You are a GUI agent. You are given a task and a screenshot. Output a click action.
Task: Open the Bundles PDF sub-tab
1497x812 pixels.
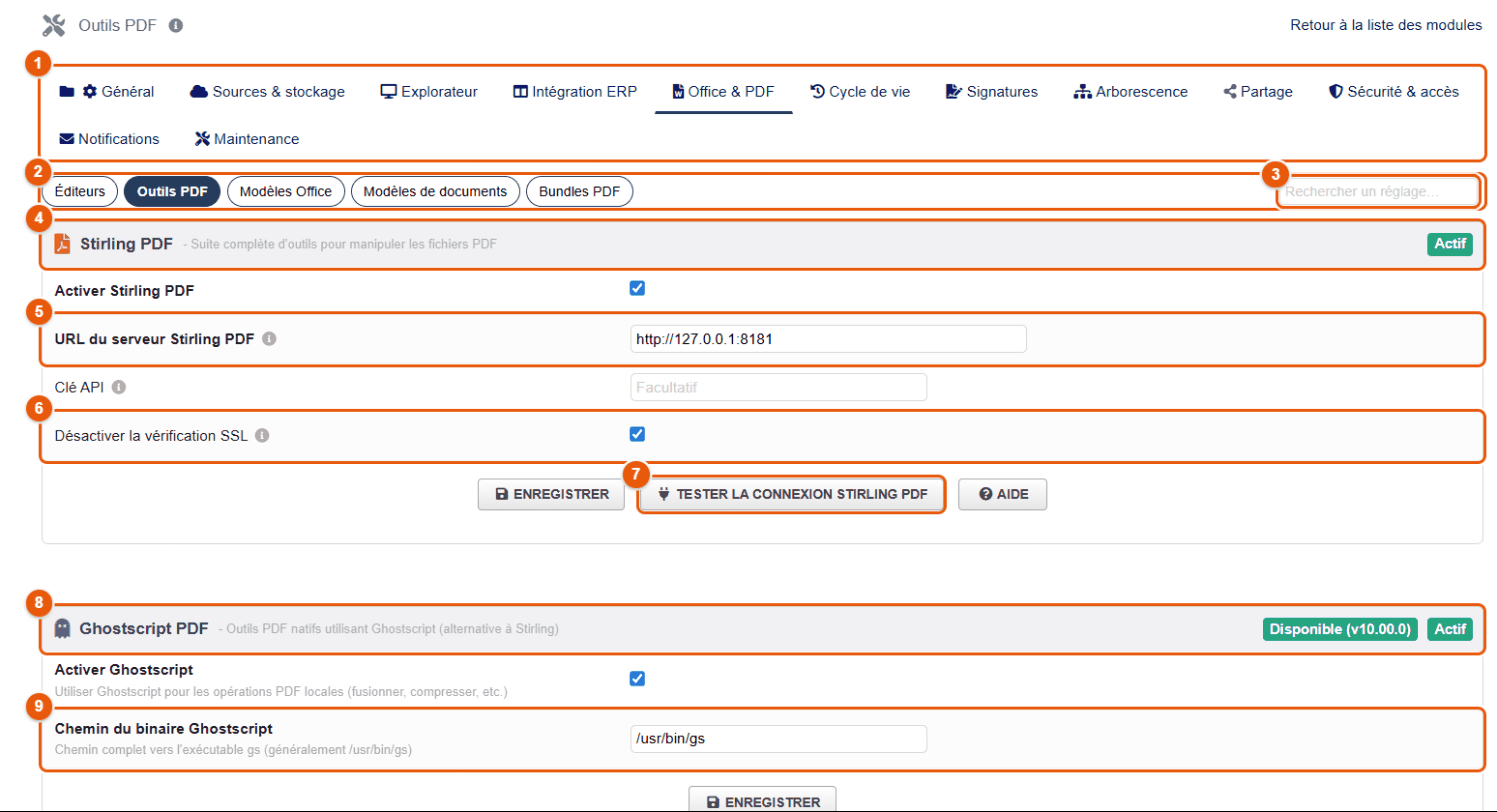[579, 191]
